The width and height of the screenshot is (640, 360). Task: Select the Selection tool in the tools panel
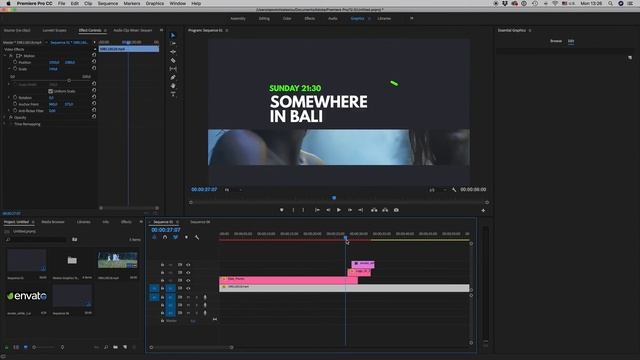coord(173,35)
